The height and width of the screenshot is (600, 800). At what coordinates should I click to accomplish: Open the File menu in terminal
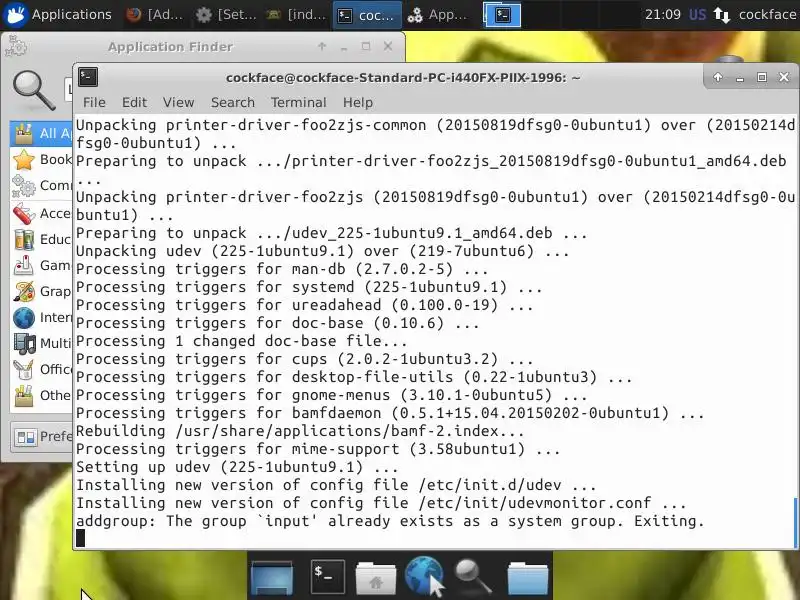tap(94, 103)
